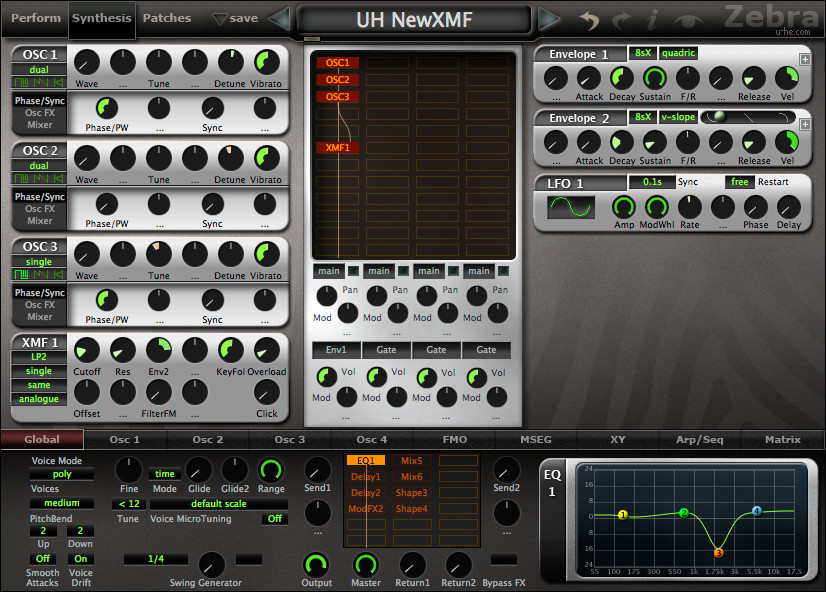Toggle Smooth Attacks Off switch

pos(42,559)
